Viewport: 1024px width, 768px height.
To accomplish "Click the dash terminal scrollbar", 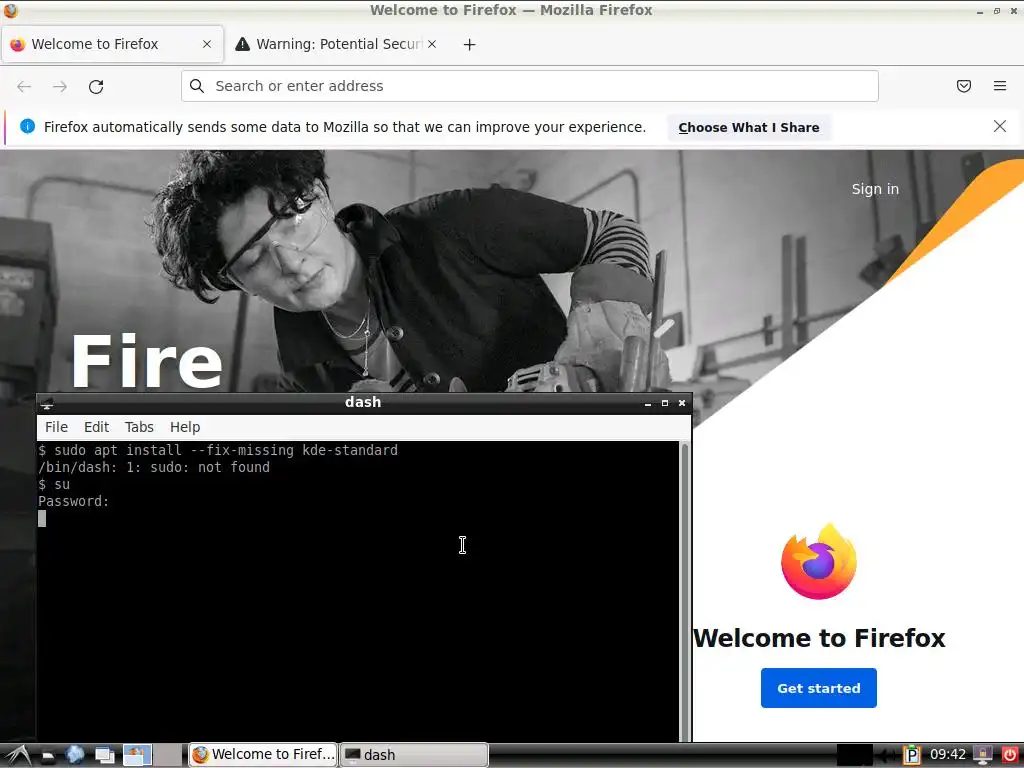I will coord(684,591).
